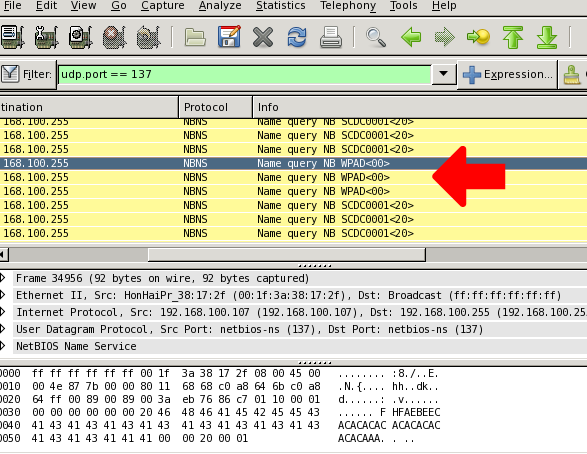Start a new live capture icon
Screen dimensions: 587x454
pyautogui.click(x=80, y=37)
